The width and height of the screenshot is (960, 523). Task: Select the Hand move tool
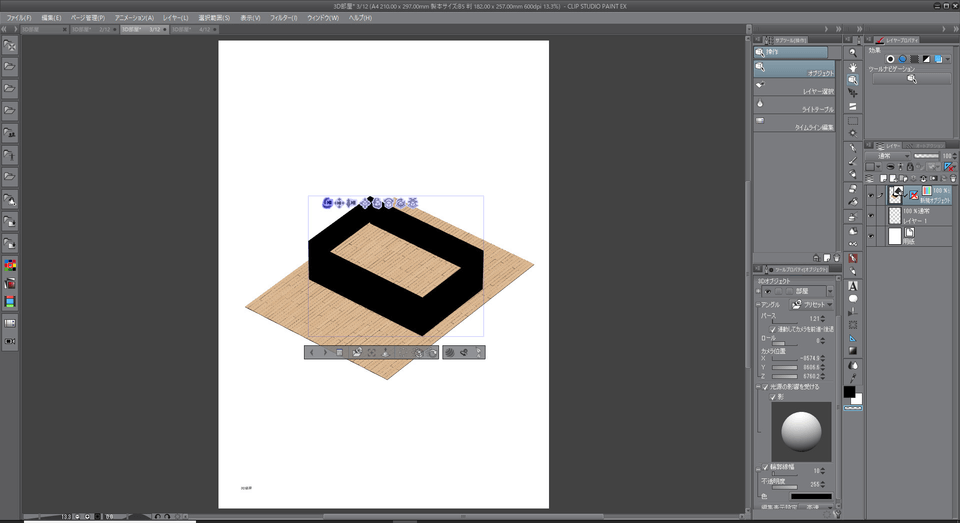click(x=853, y=65)
